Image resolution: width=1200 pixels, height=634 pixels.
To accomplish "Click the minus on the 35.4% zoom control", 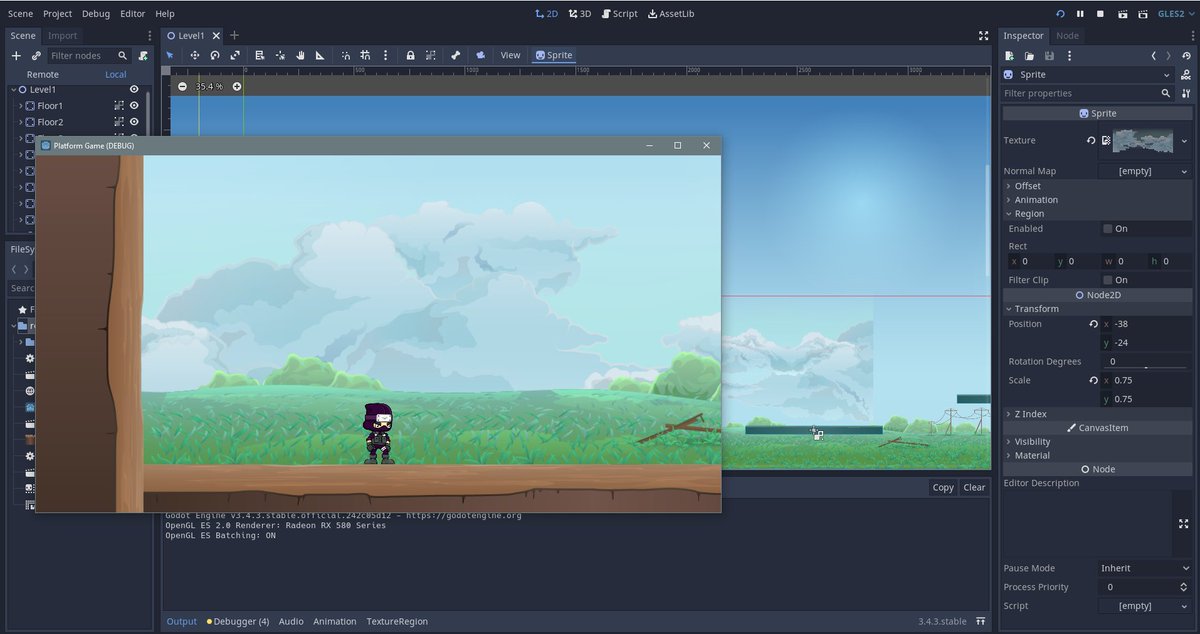I will [x=182, y=87].
